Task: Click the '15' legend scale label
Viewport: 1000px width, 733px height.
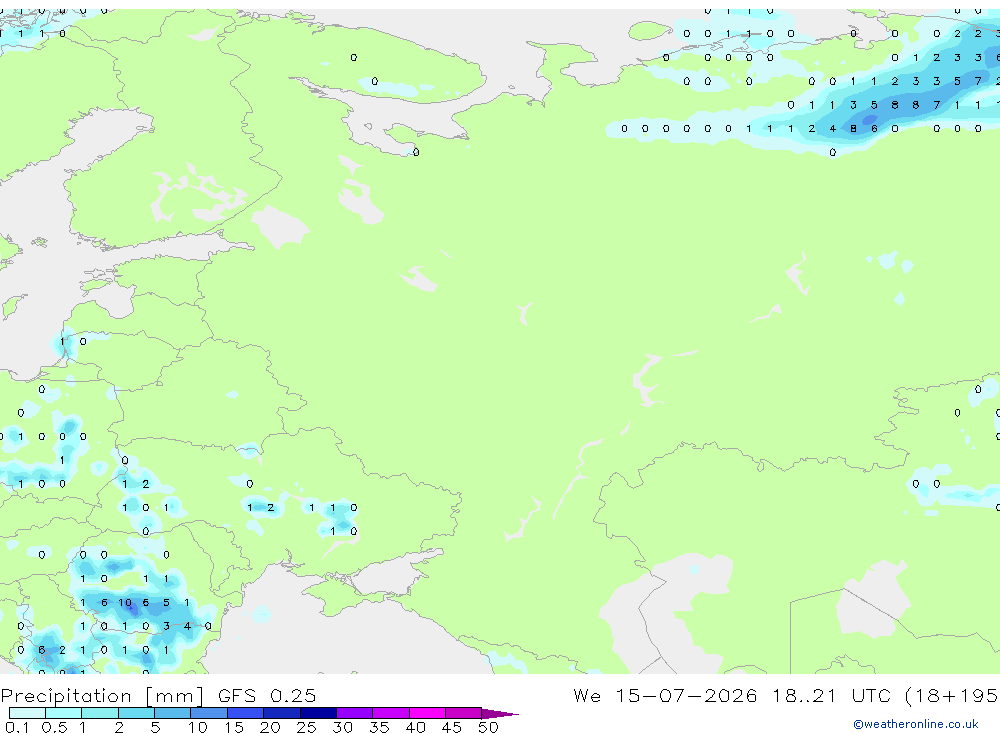Action: [234, 727]
